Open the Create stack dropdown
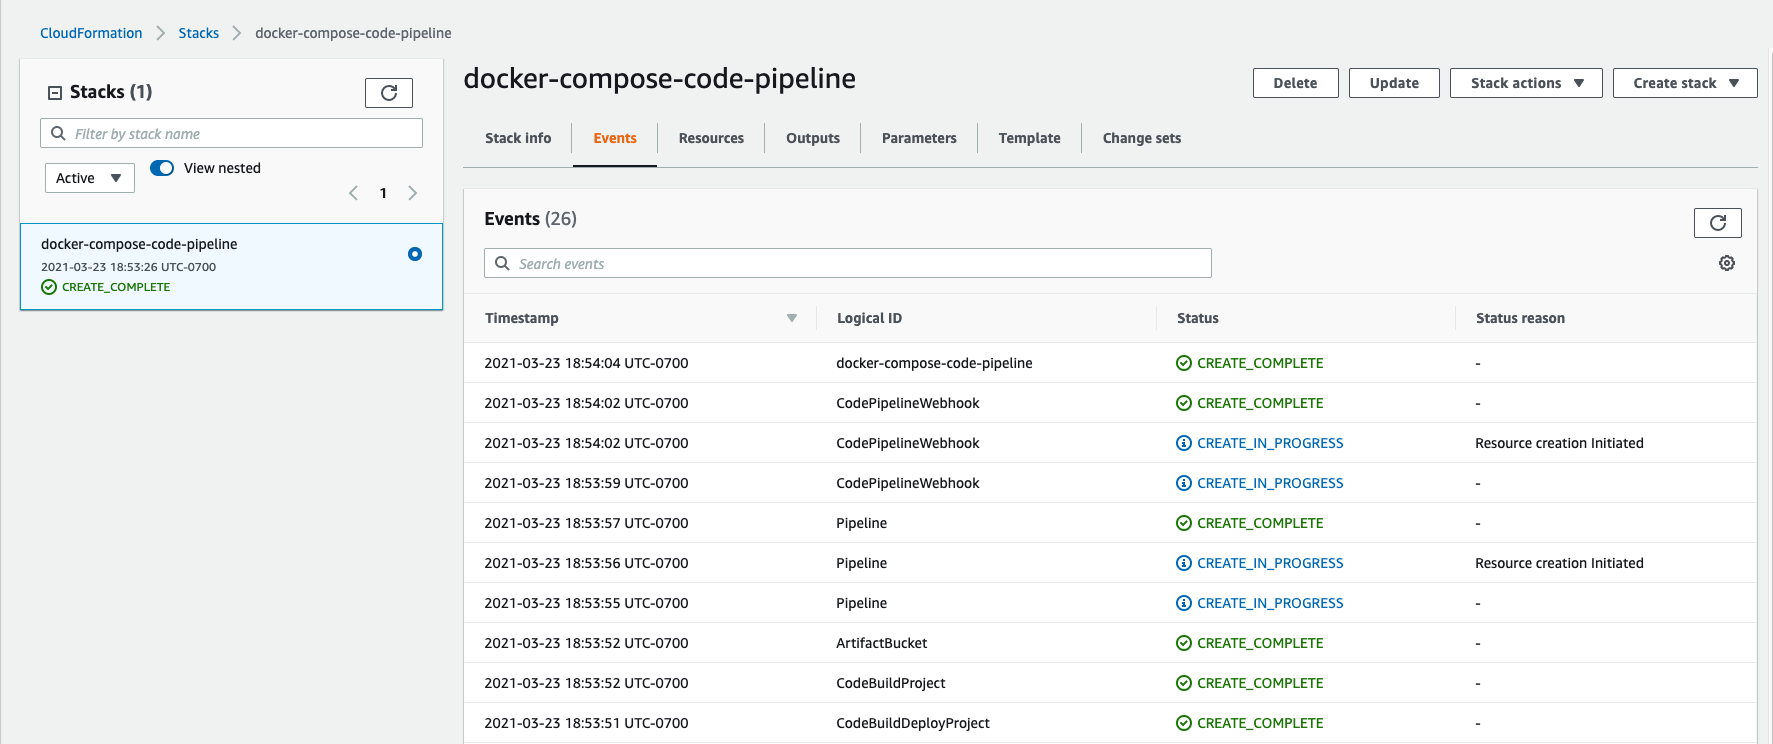This screenshot has width=1773, height=744. [x=1685, y=83]
